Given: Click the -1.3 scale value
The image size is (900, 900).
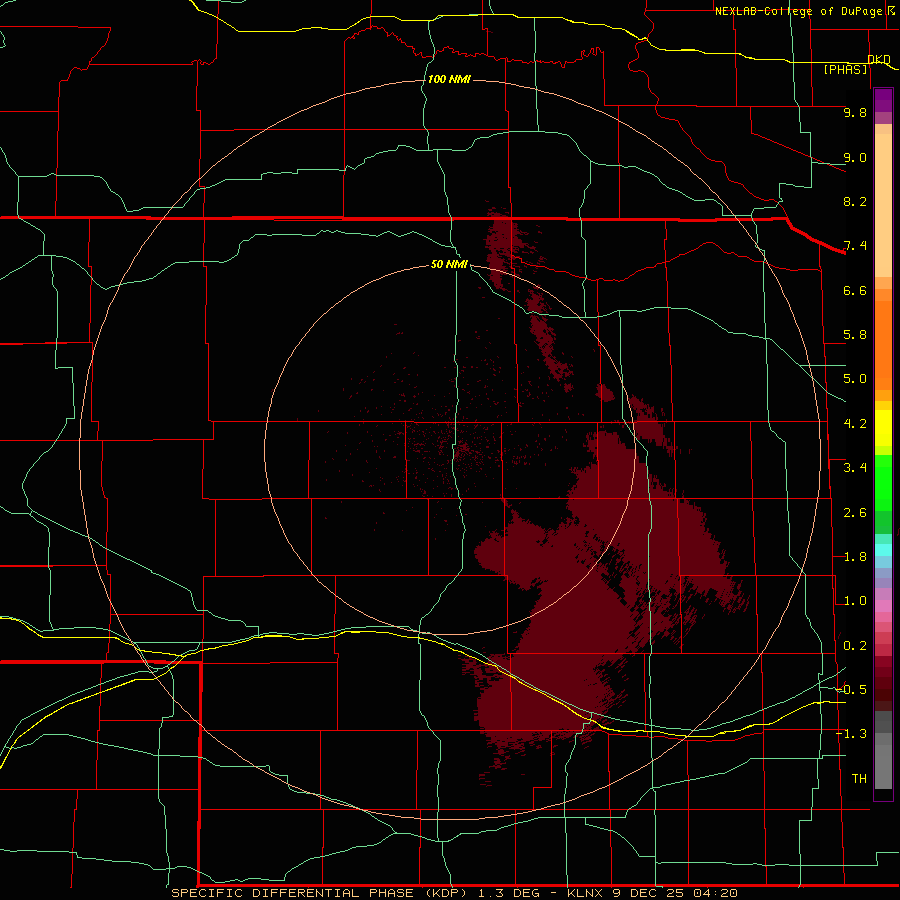Looking at the screenshot, I should click(x=851, y=734).
